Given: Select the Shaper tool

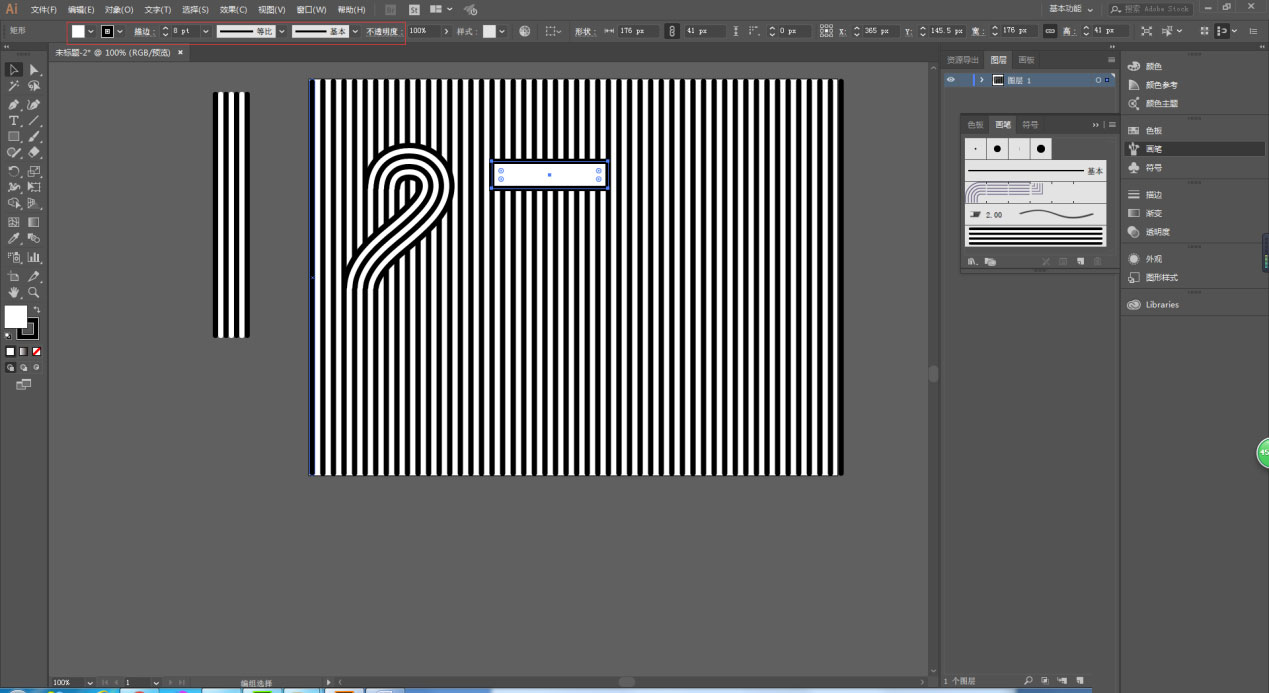Looking at the screenshot, I should coord(14,153).
